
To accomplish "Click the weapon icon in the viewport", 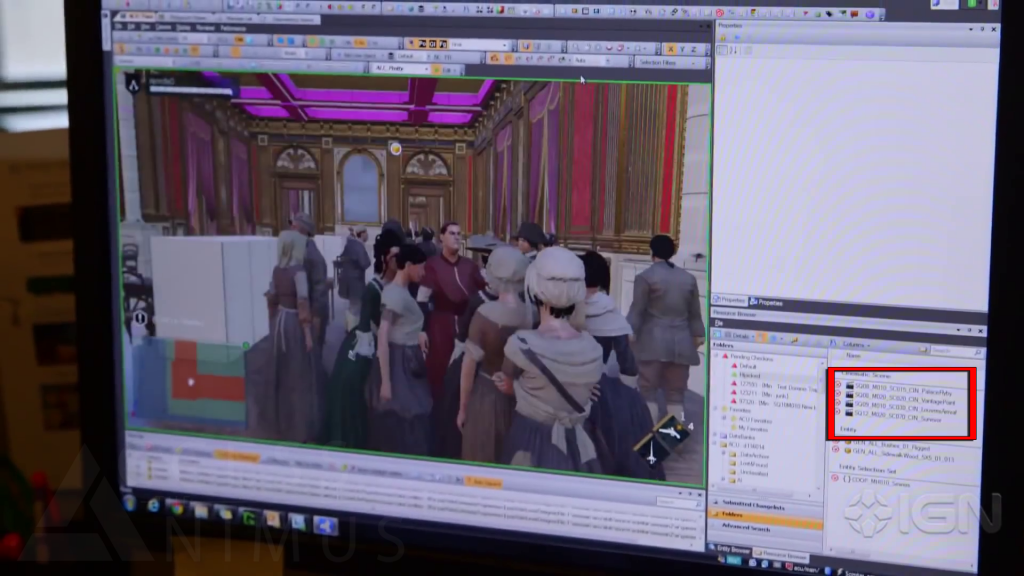I will [x=655, y=439].
